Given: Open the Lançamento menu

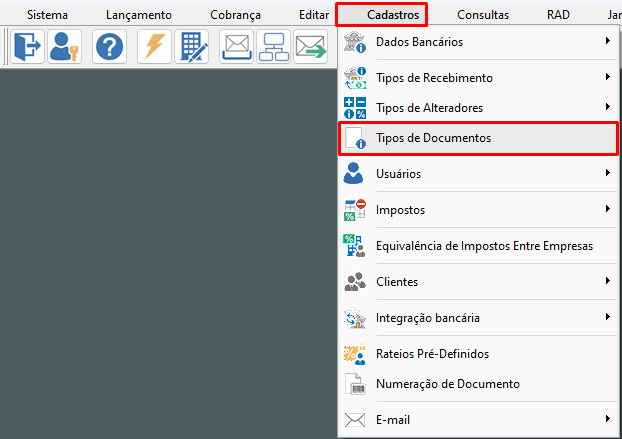Looking at the screenshot, I should coord(139,15).
